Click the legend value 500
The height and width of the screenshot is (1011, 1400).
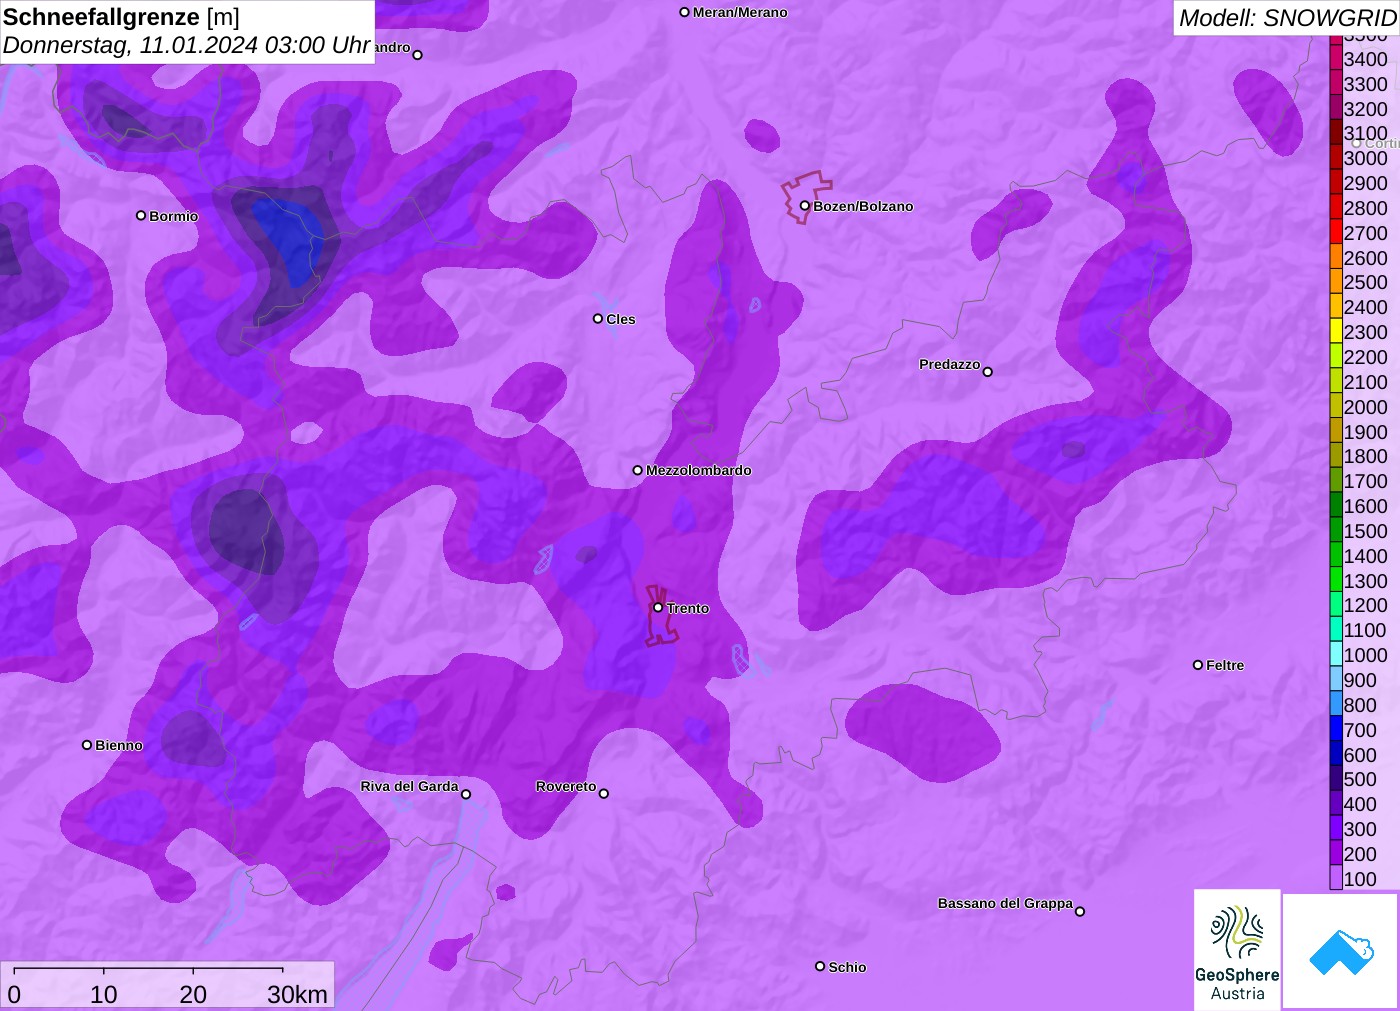click(x=1360, y=779)
